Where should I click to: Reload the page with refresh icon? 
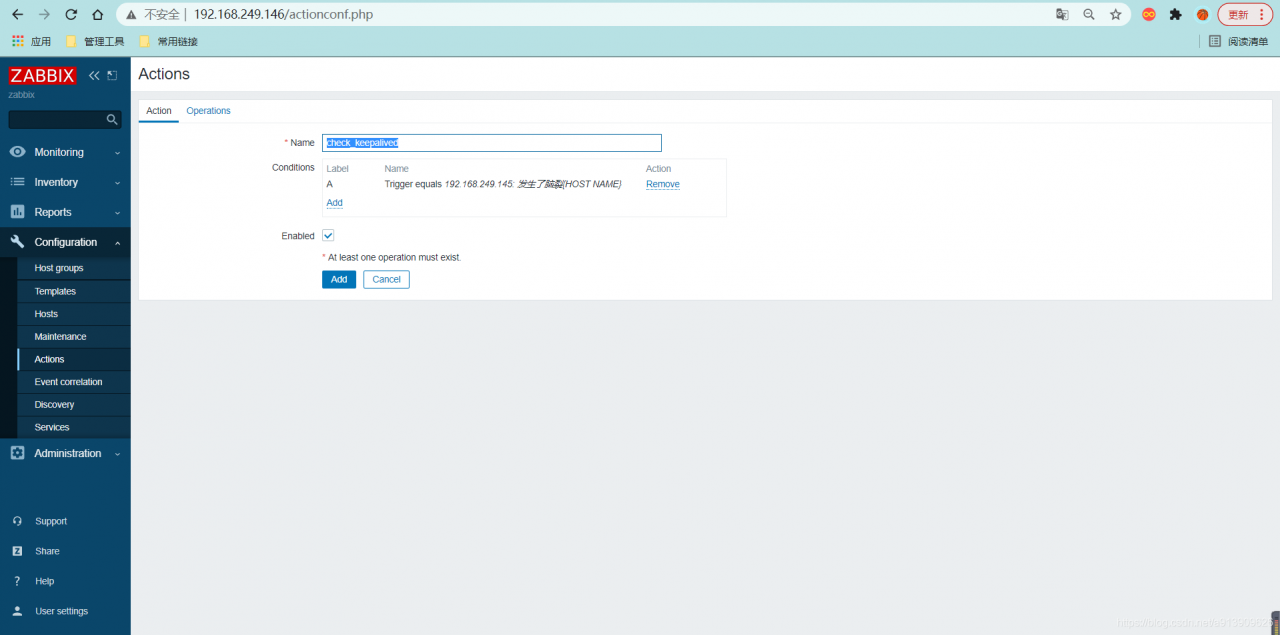71,14
